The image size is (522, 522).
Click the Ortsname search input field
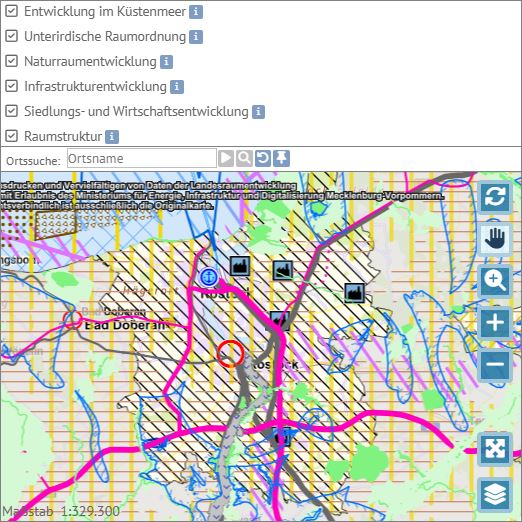tap(142, 158)
